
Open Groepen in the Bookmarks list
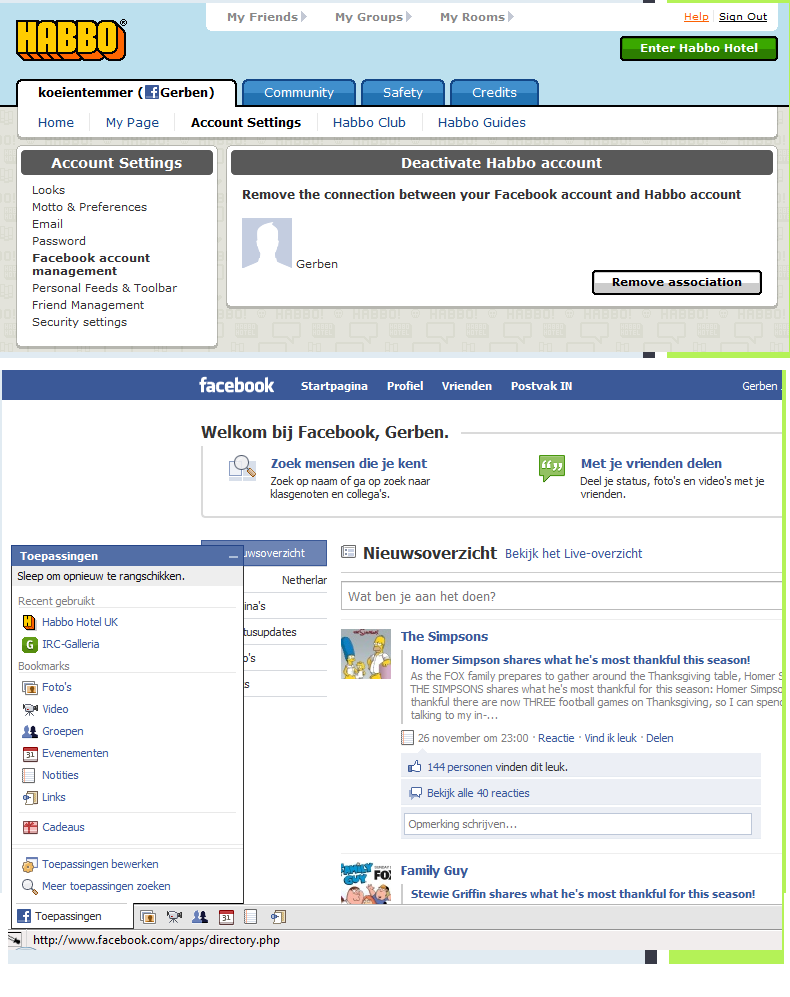coord(62,731)
